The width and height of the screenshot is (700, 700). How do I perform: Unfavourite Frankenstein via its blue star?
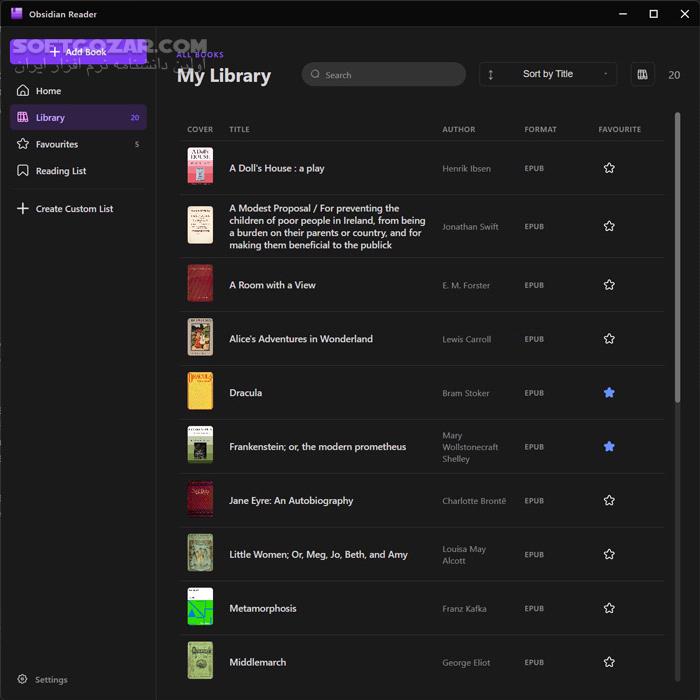[609, 446]
